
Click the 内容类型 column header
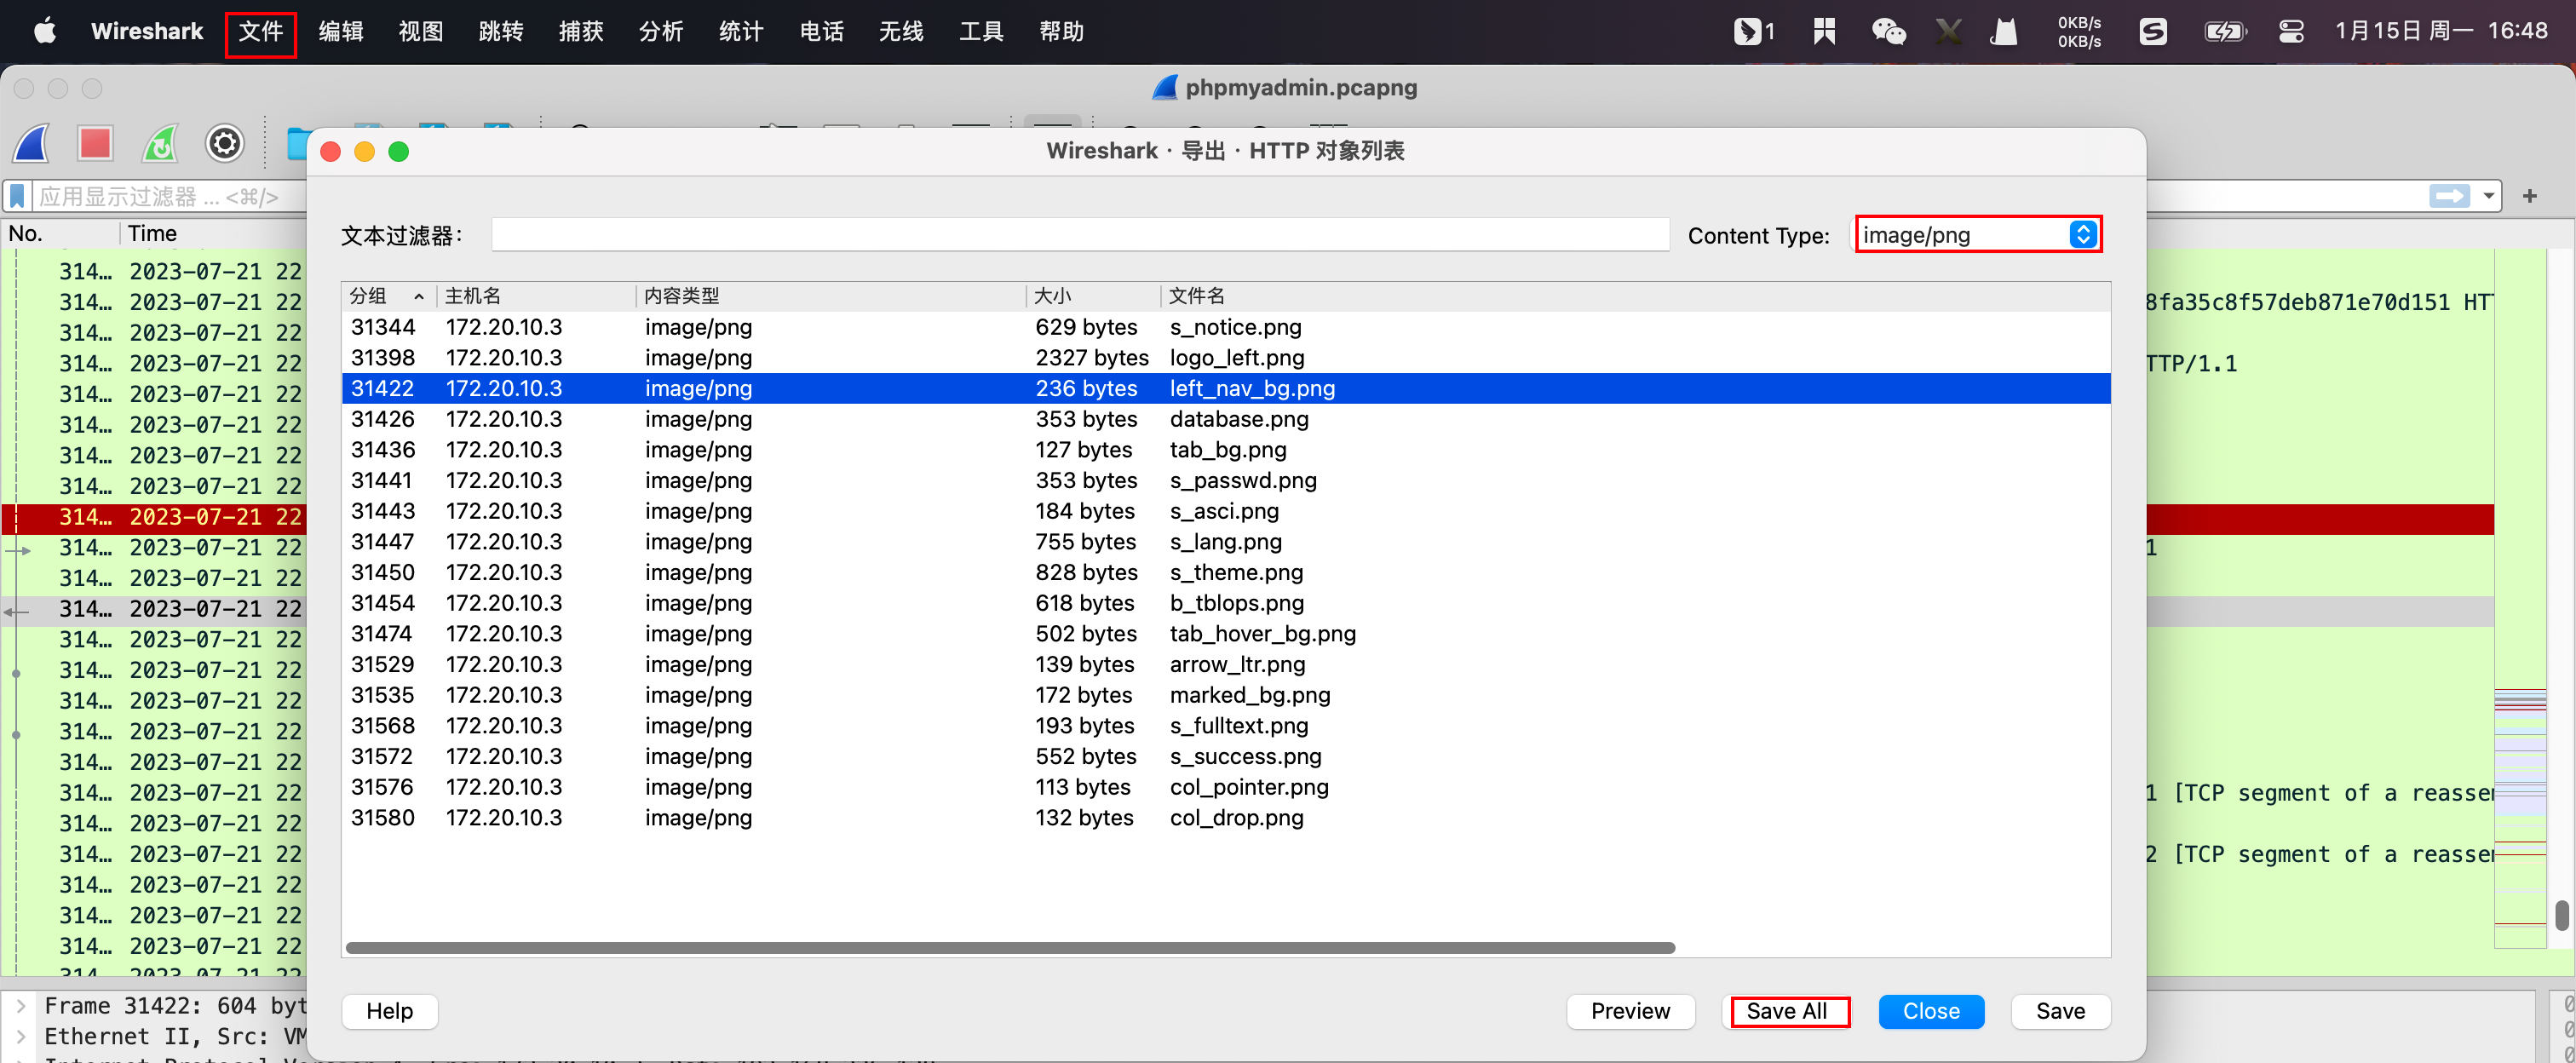coord(830,296)
